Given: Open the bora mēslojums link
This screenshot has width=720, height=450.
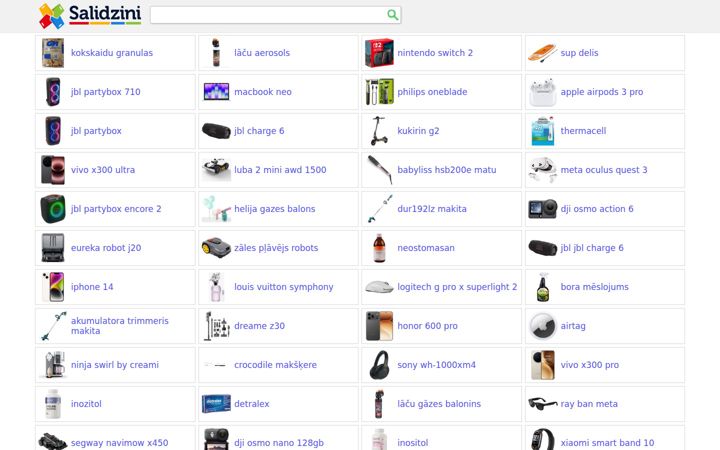Looking at the screenshot, I should tap(594, 287).
